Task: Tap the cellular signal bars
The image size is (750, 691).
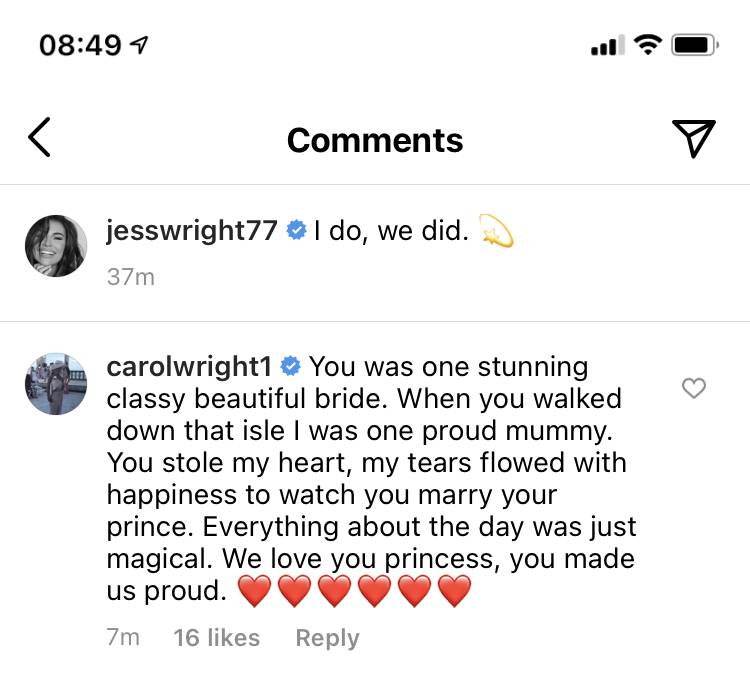Action: pos(607,45)
